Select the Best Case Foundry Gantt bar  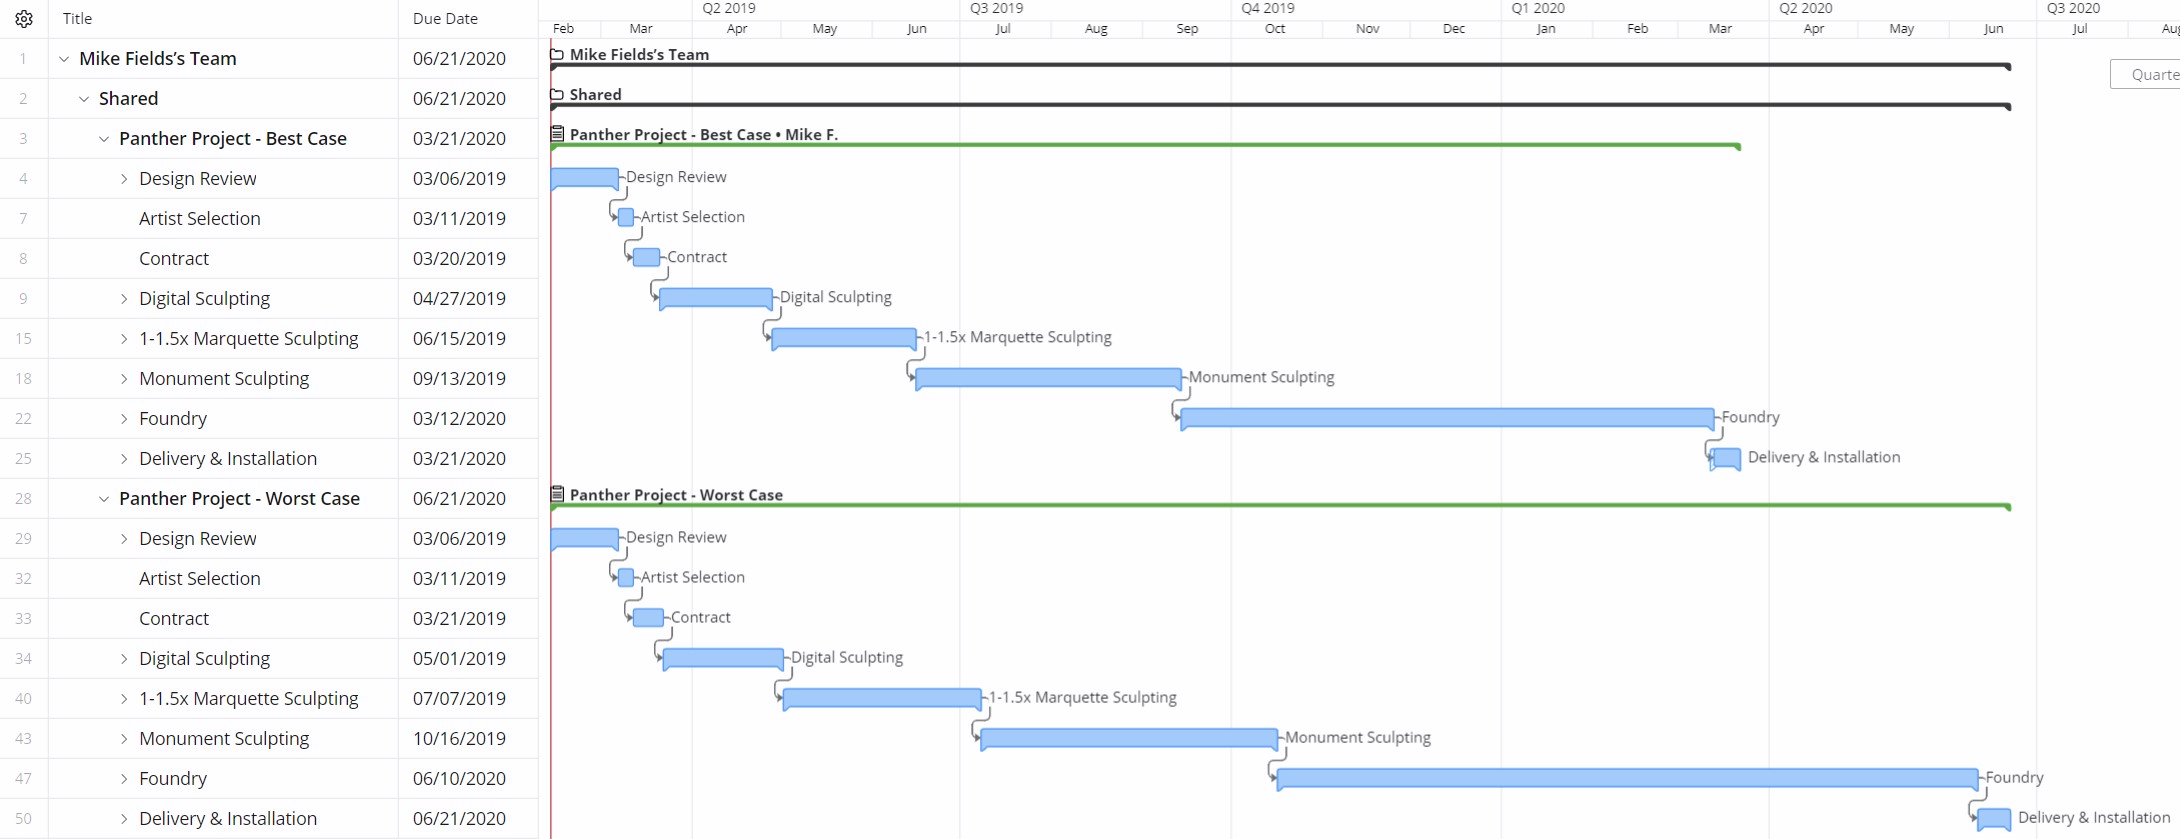pos(1447,418)
